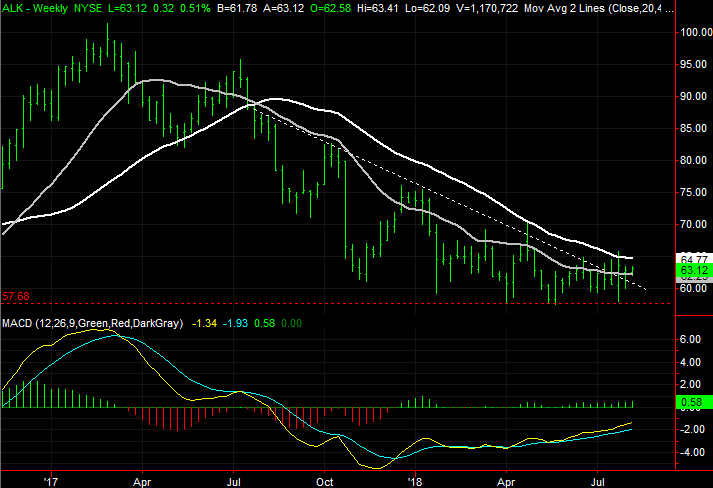
Task: Click the Apr label after '18 on date axis
Action: point(506,482)
